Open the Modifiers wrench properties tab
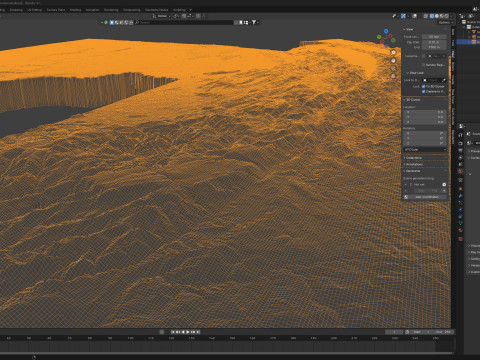This screenshot has height=360, width=480. coord(460,196)
